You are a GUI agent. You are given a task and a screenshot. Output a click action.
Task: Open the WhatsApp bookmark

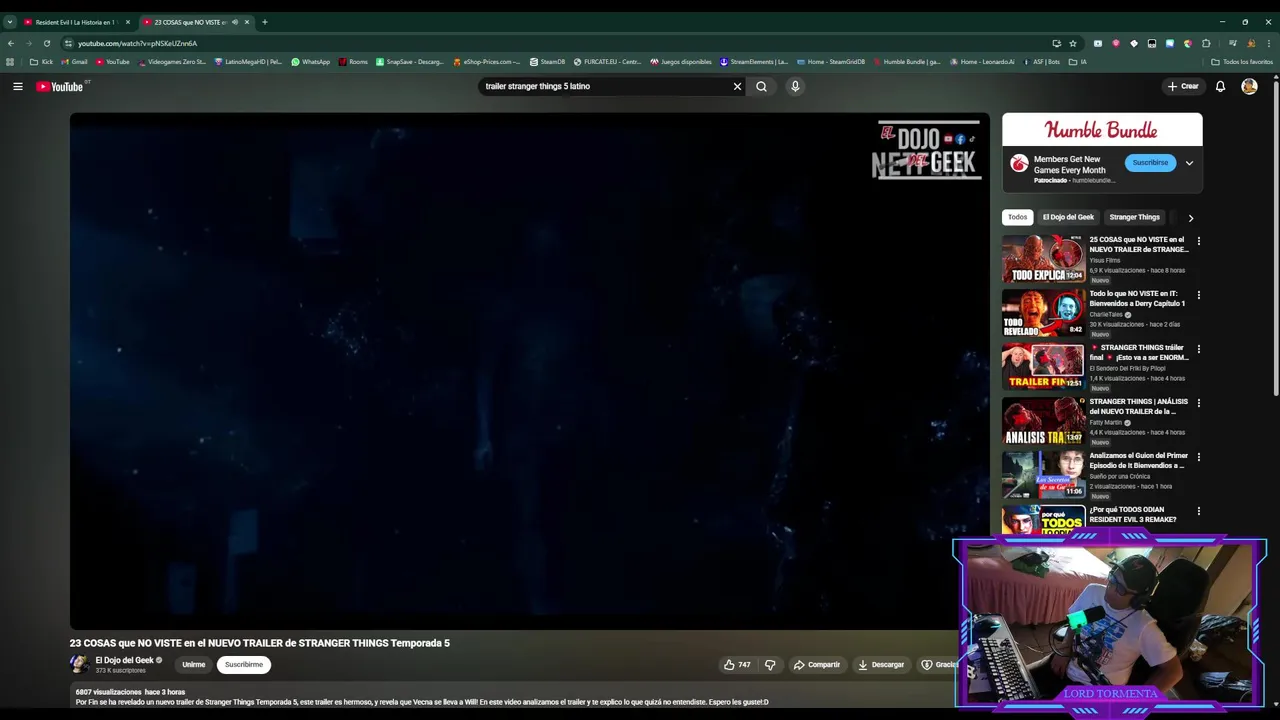(x=311, y=62)
